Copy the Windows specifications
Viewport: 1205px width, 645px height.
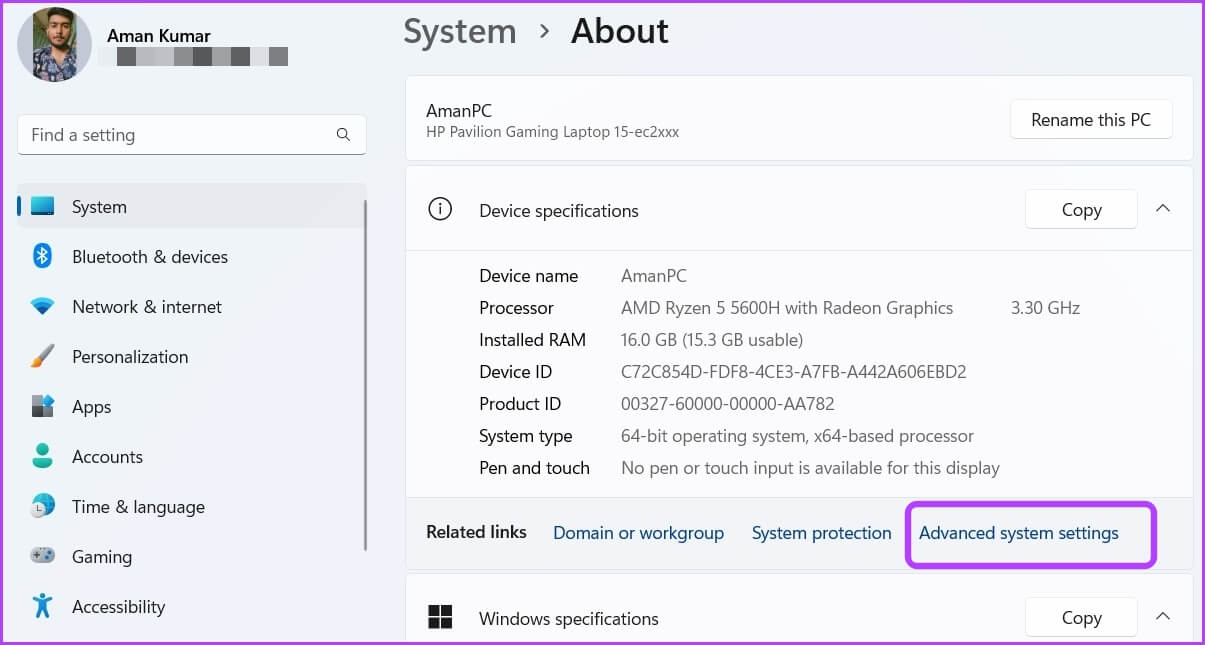click(x=1081, y=618)
